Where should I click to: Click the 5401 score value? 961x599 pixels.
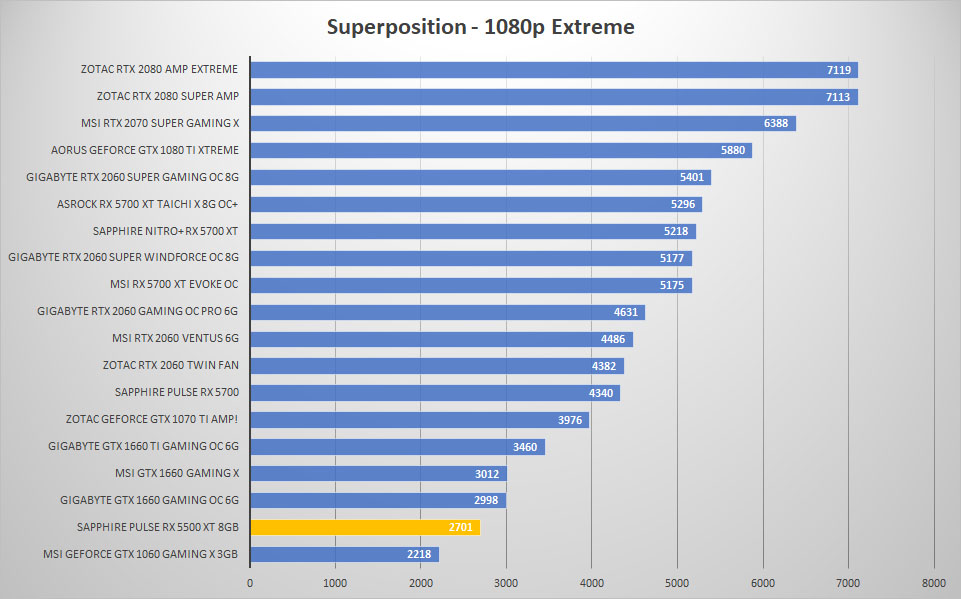pyautogui.click(x=691, y=177)
